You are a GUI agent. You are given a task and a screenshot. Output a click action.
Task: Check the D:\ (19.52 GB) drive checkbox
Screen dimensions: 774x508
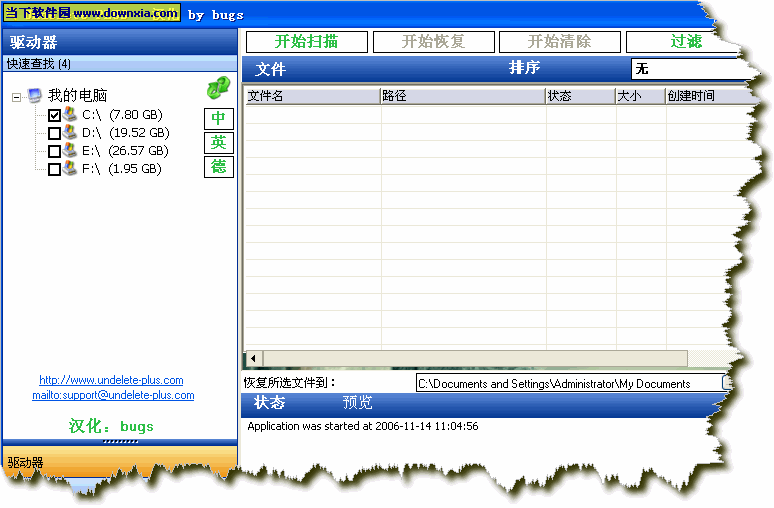[55, 133]
